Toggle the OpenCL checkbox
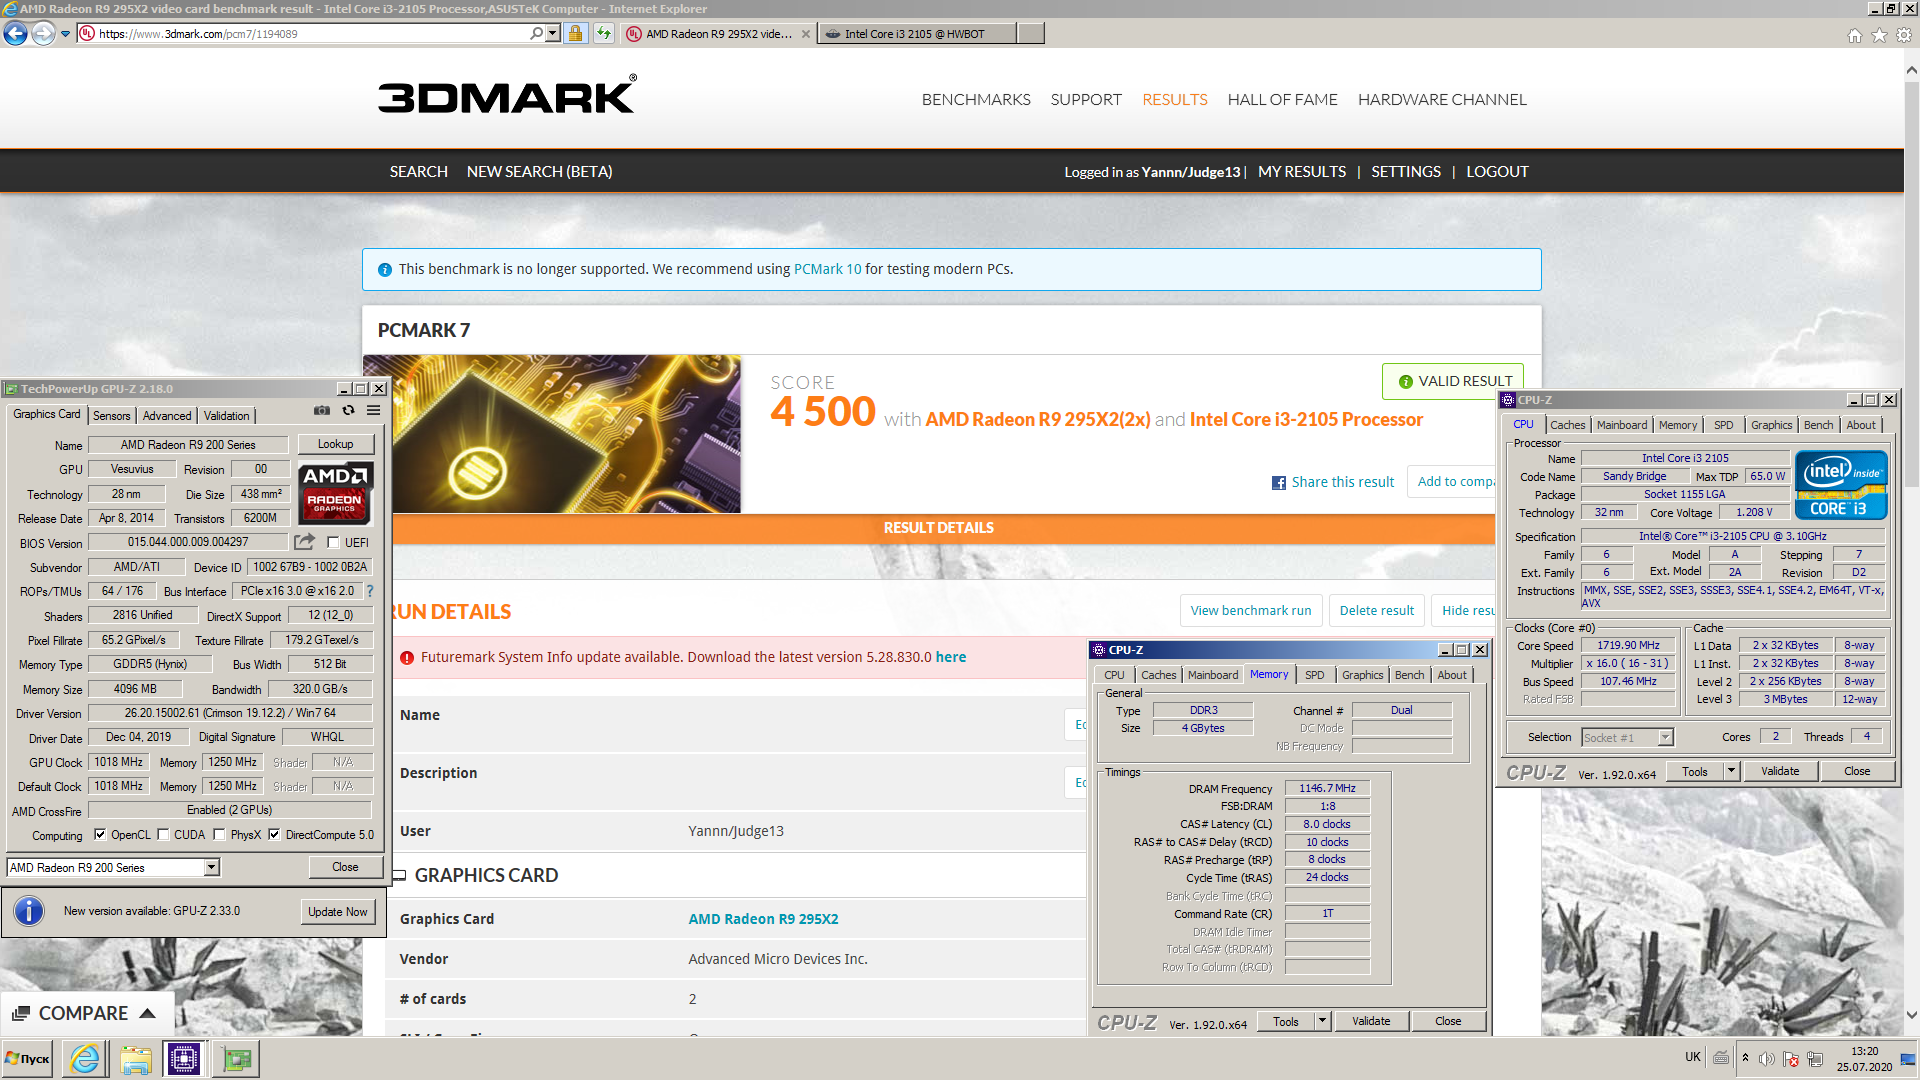Image resolution: width=1920 pixels, height=1080 pixels. [100, 835]
